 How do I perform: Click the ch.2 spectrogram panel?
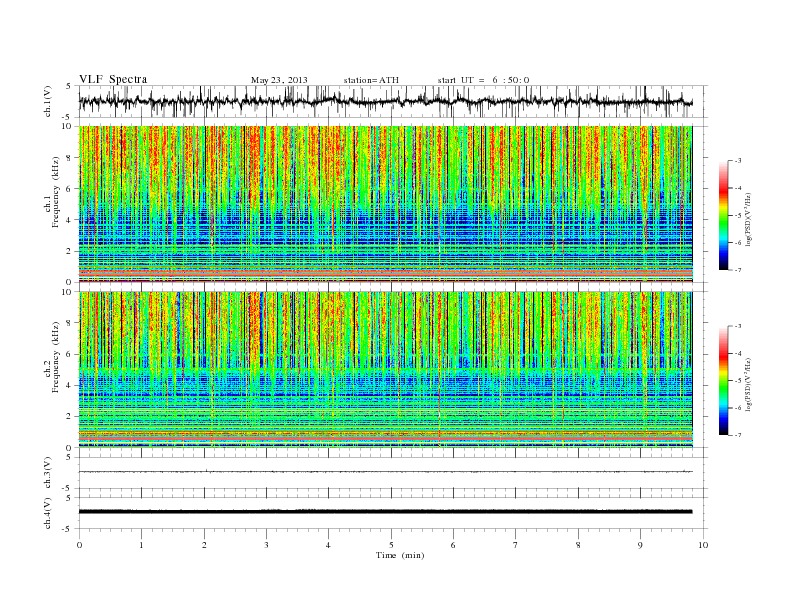(x=385, y=369)
